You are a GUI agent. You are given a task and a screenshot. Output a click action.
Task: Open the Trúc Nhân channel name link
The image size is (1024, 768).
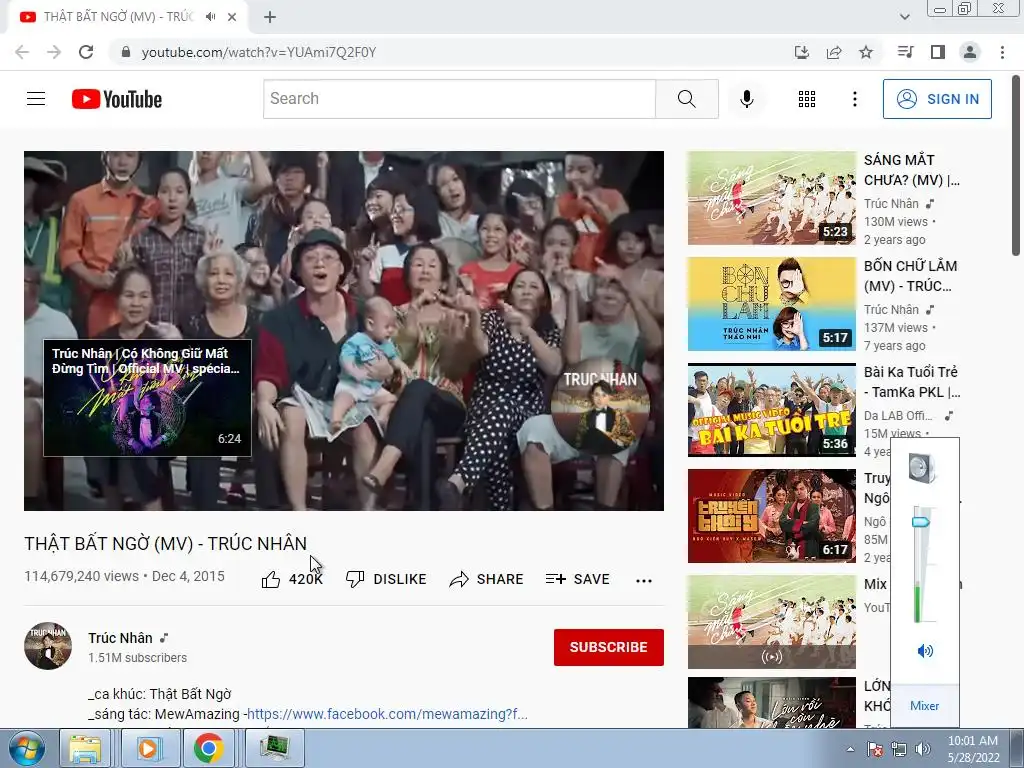click(x=120, y=638)
